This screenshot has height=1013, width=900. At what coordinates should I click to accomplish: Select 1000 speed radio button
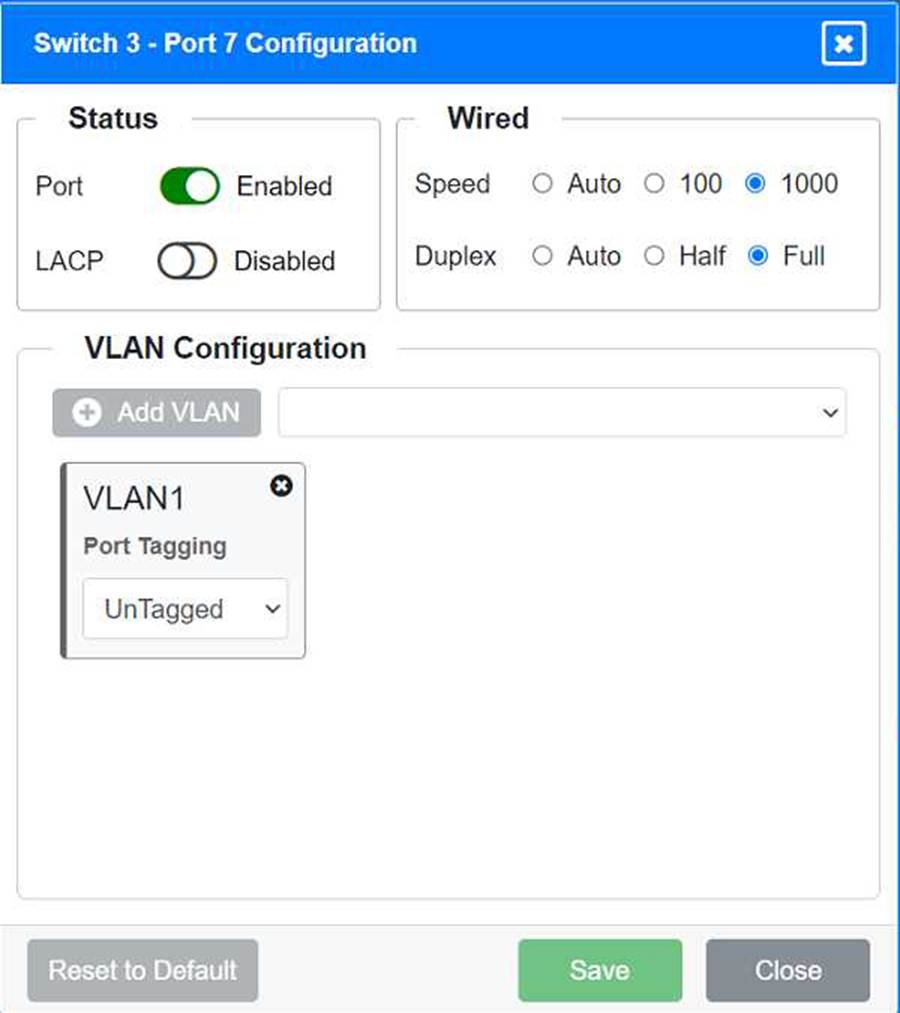point(755,183)
